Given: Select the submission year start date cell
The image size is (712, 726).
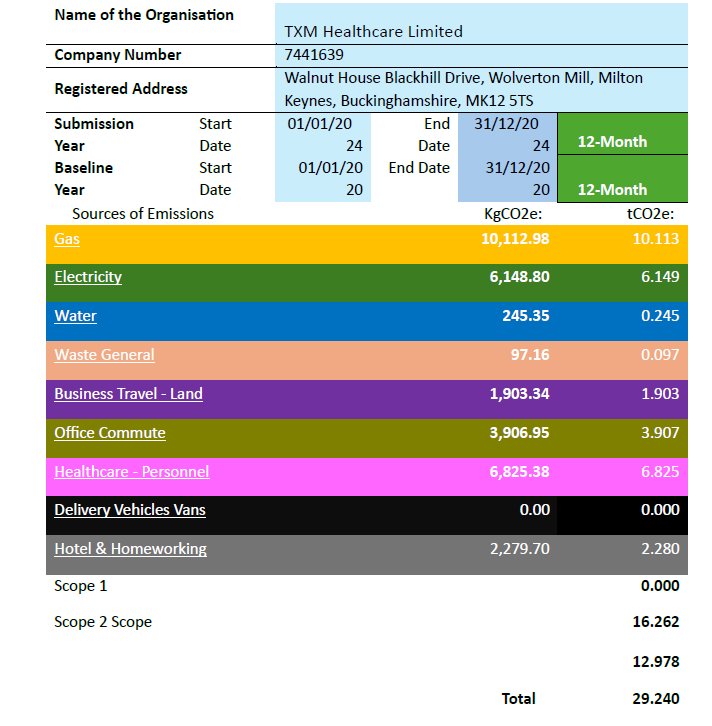Looking at the screenshot, I should click(323, 135).
